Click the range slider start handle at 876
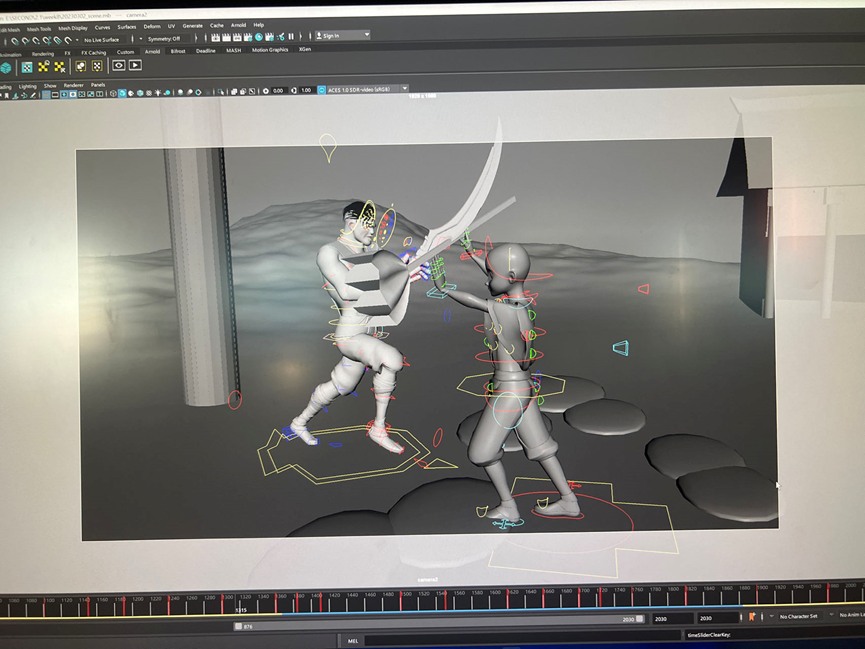Screen dimensions: 865x649 coord(238,626)
